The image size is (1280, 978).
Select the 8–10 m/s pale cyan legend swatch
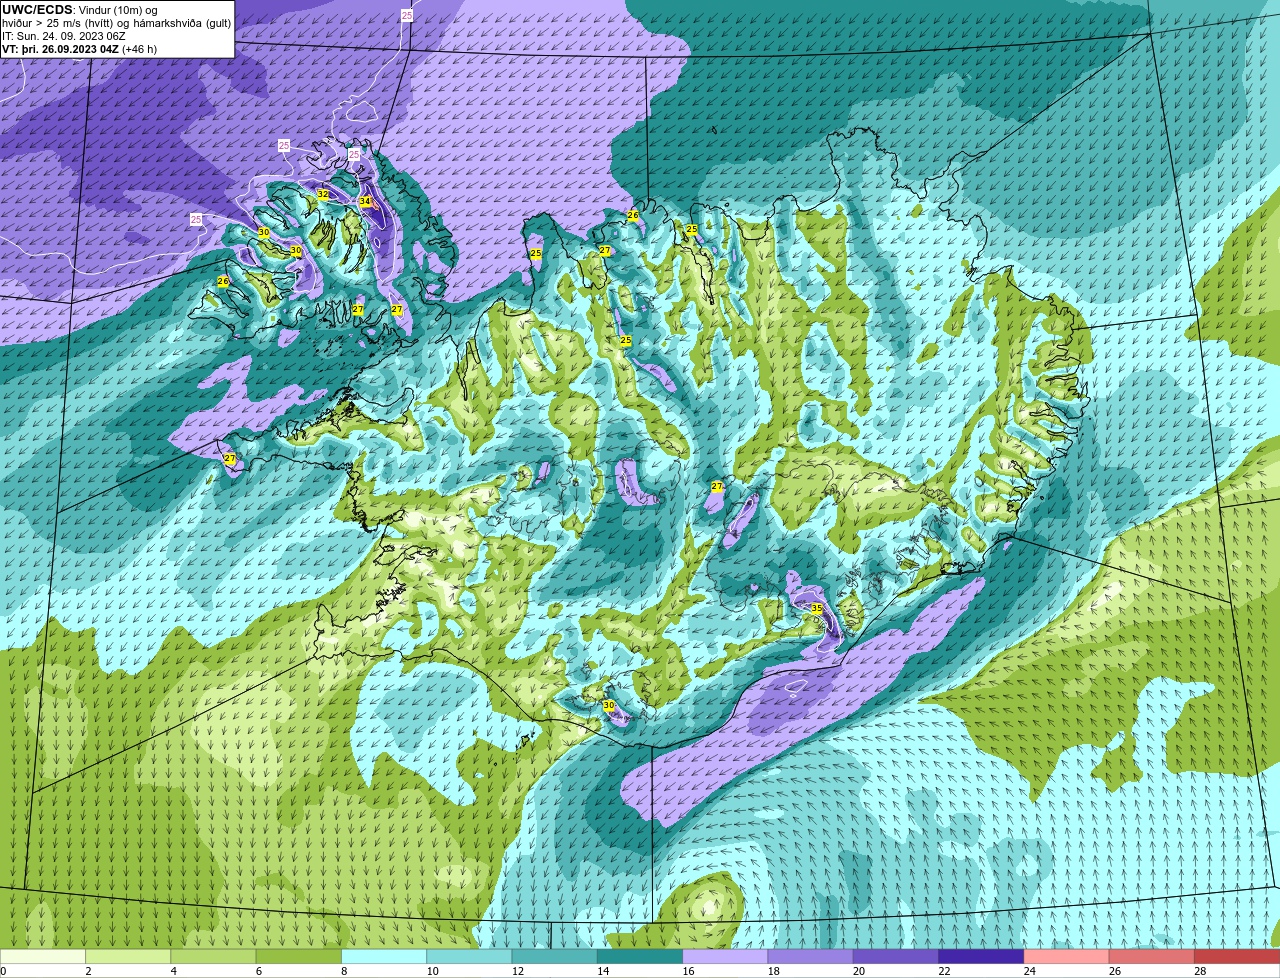point(384,956)
